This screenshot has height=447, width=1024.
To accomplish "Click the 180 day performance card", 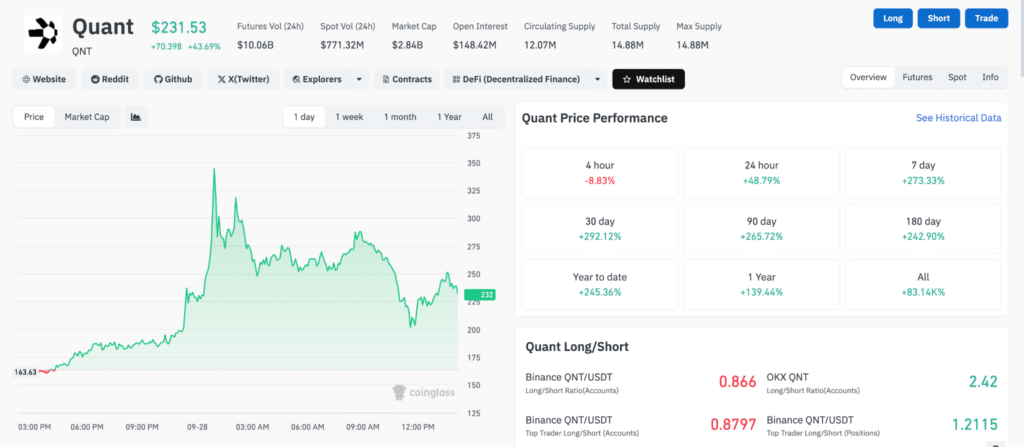I will point(923,229).
